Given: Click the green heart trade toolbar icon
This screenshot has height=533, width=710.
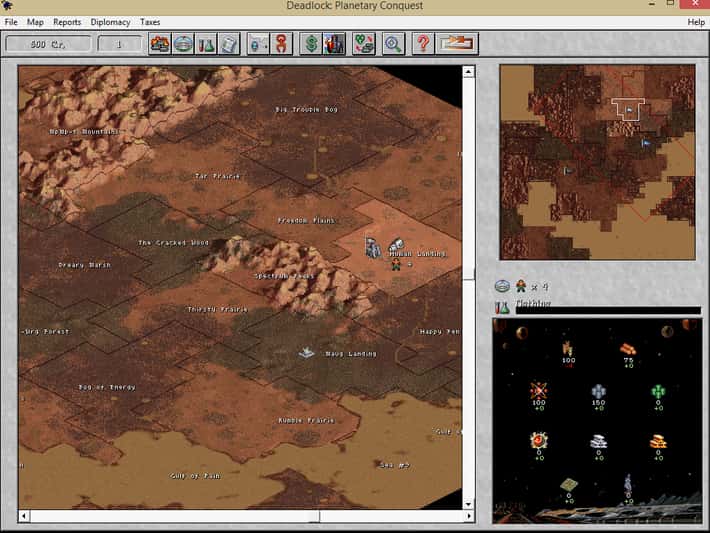Looking at the screenshot, I should 364,44.
